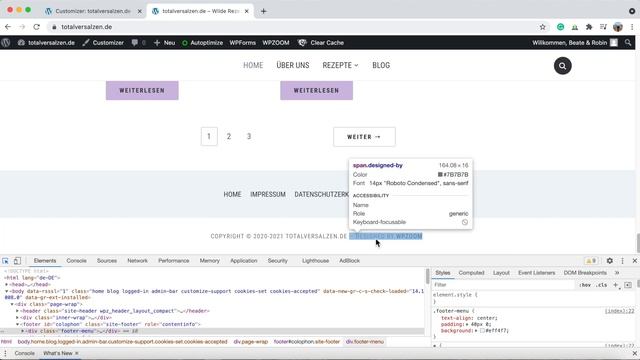This screenshot has height=360, width=640.
Task: Open the media control playlist icon
Action: click(x=603, y=27)
